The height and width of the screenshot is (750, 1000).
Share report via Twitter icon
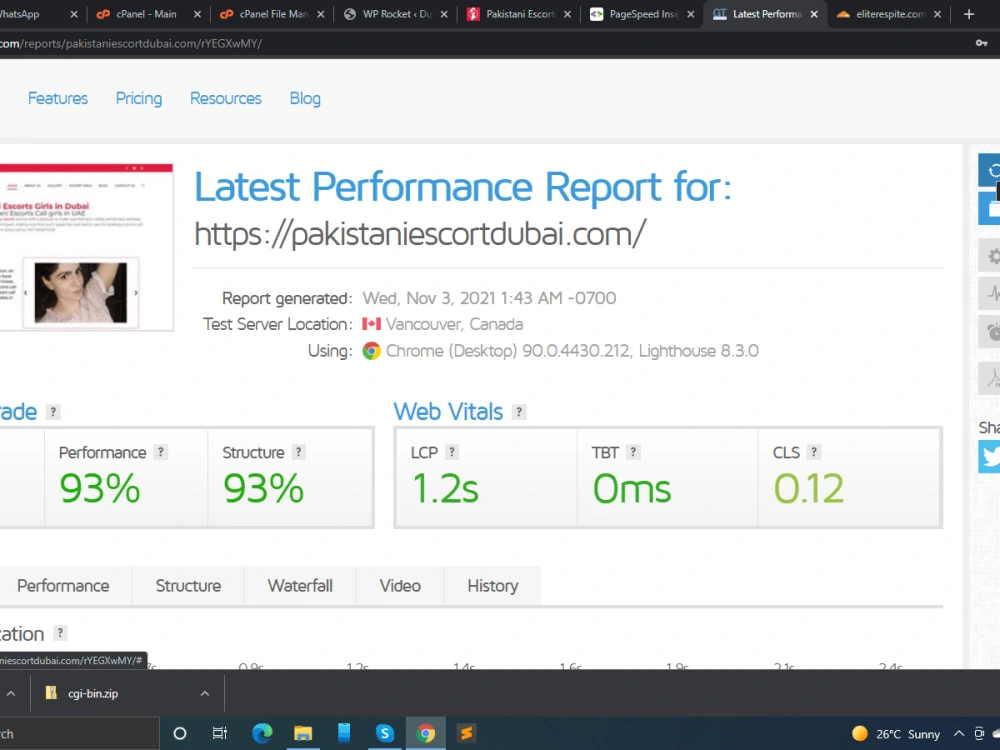[990, 457]
